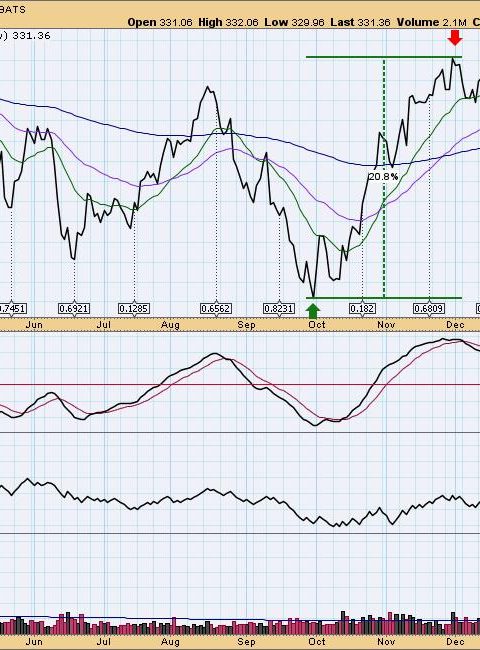Click the 0.6921 value label

[74, 309]
